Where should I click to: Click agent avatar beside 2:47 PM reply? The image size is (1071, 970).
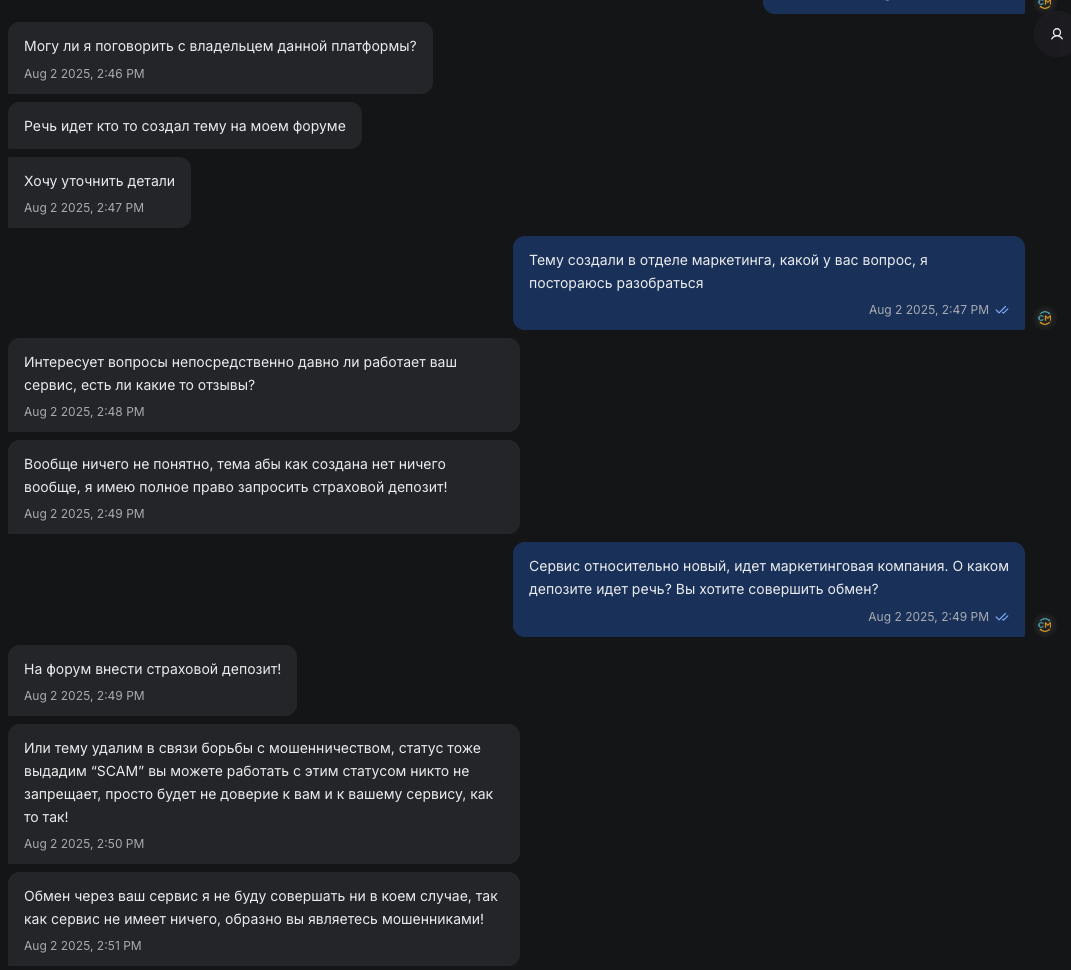click(1045, 318)
